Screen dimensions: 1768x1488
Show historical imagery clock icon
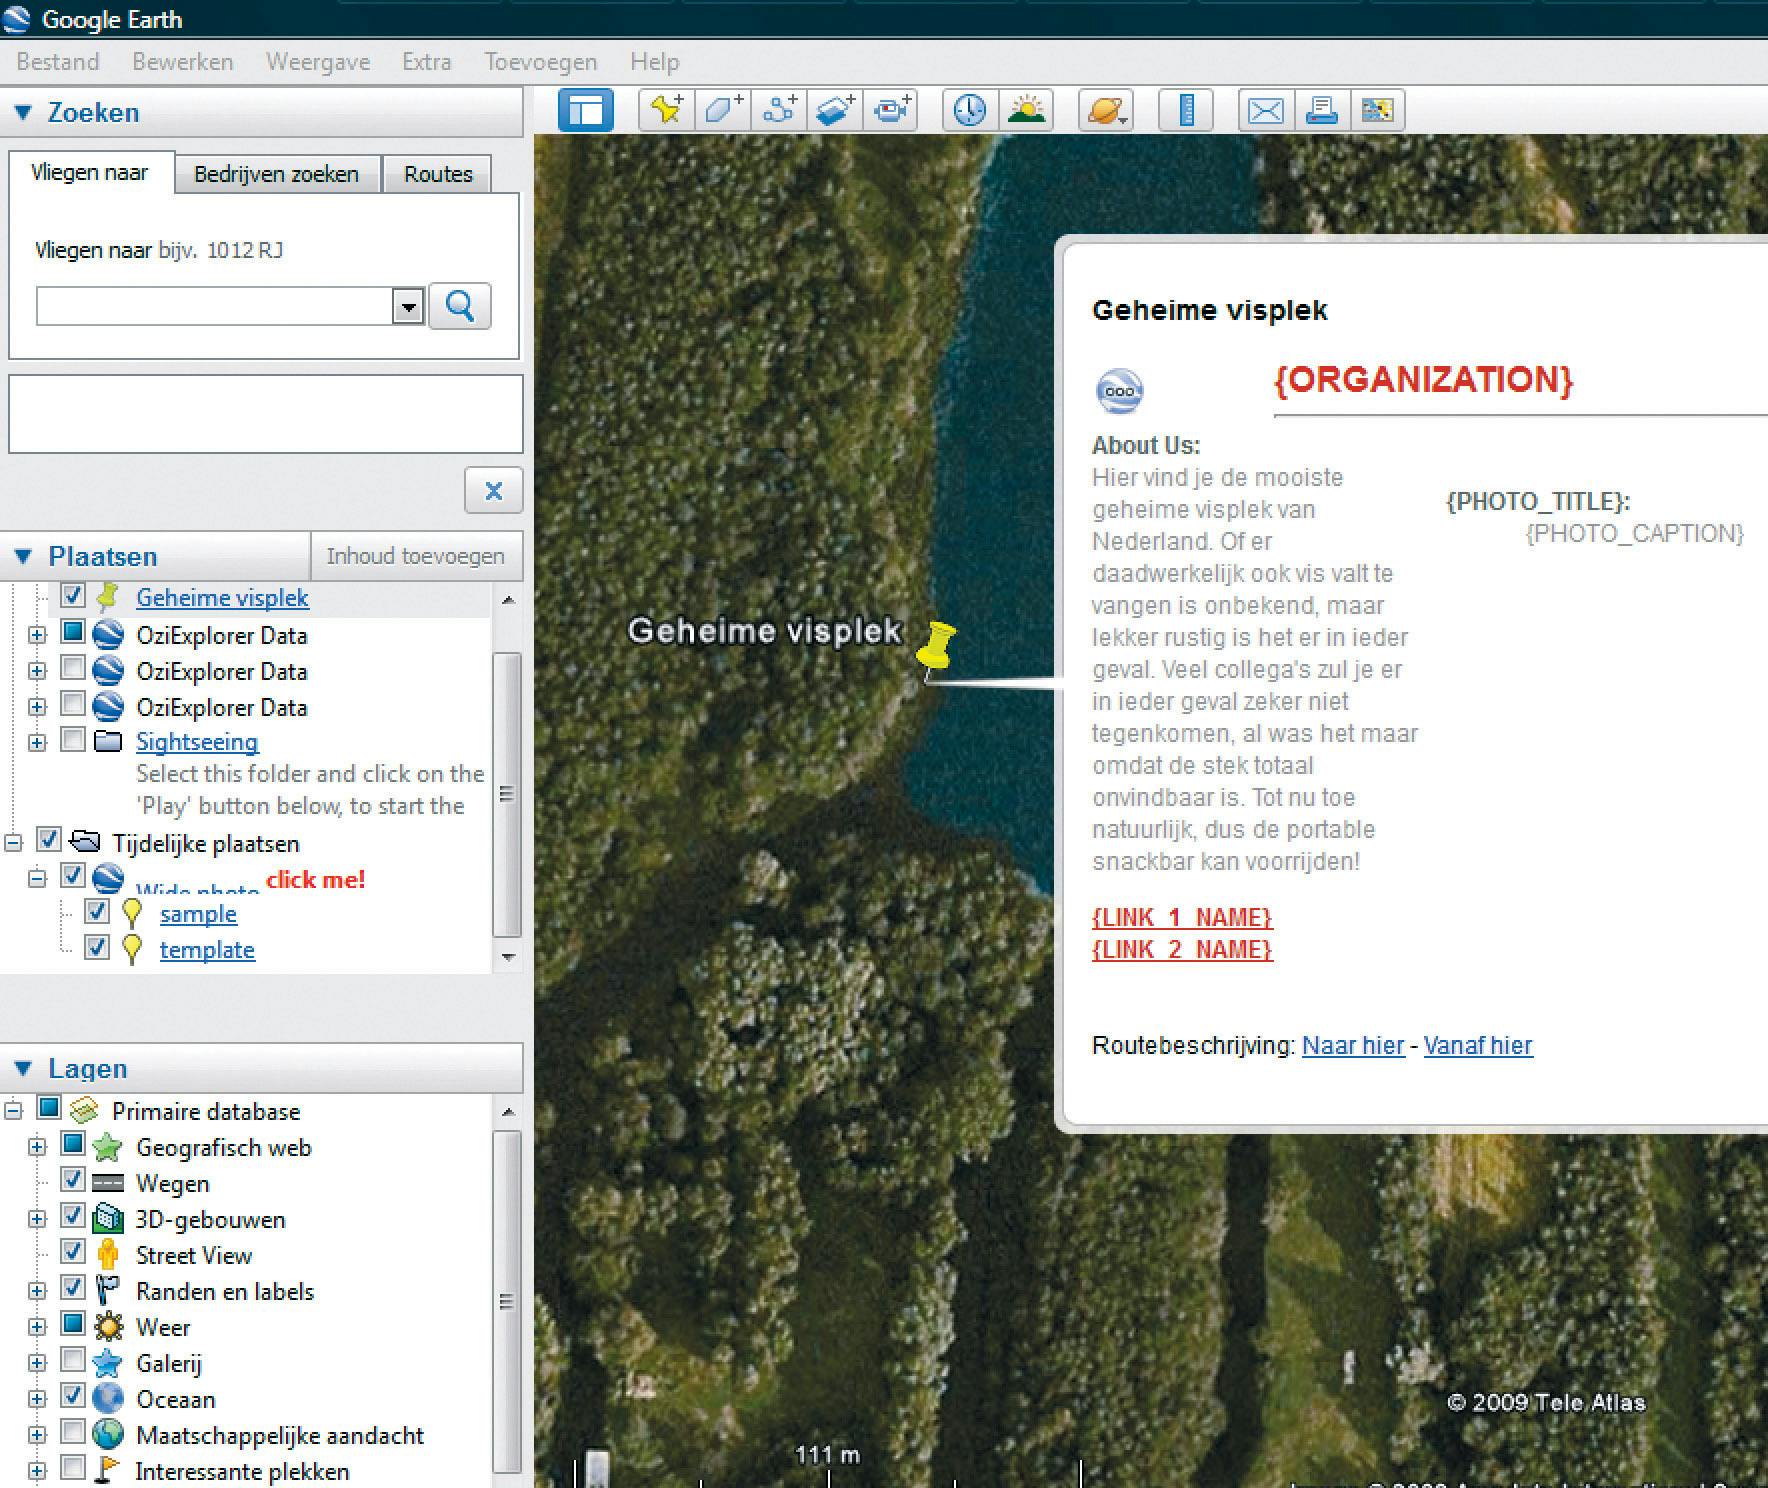[969, 110]
